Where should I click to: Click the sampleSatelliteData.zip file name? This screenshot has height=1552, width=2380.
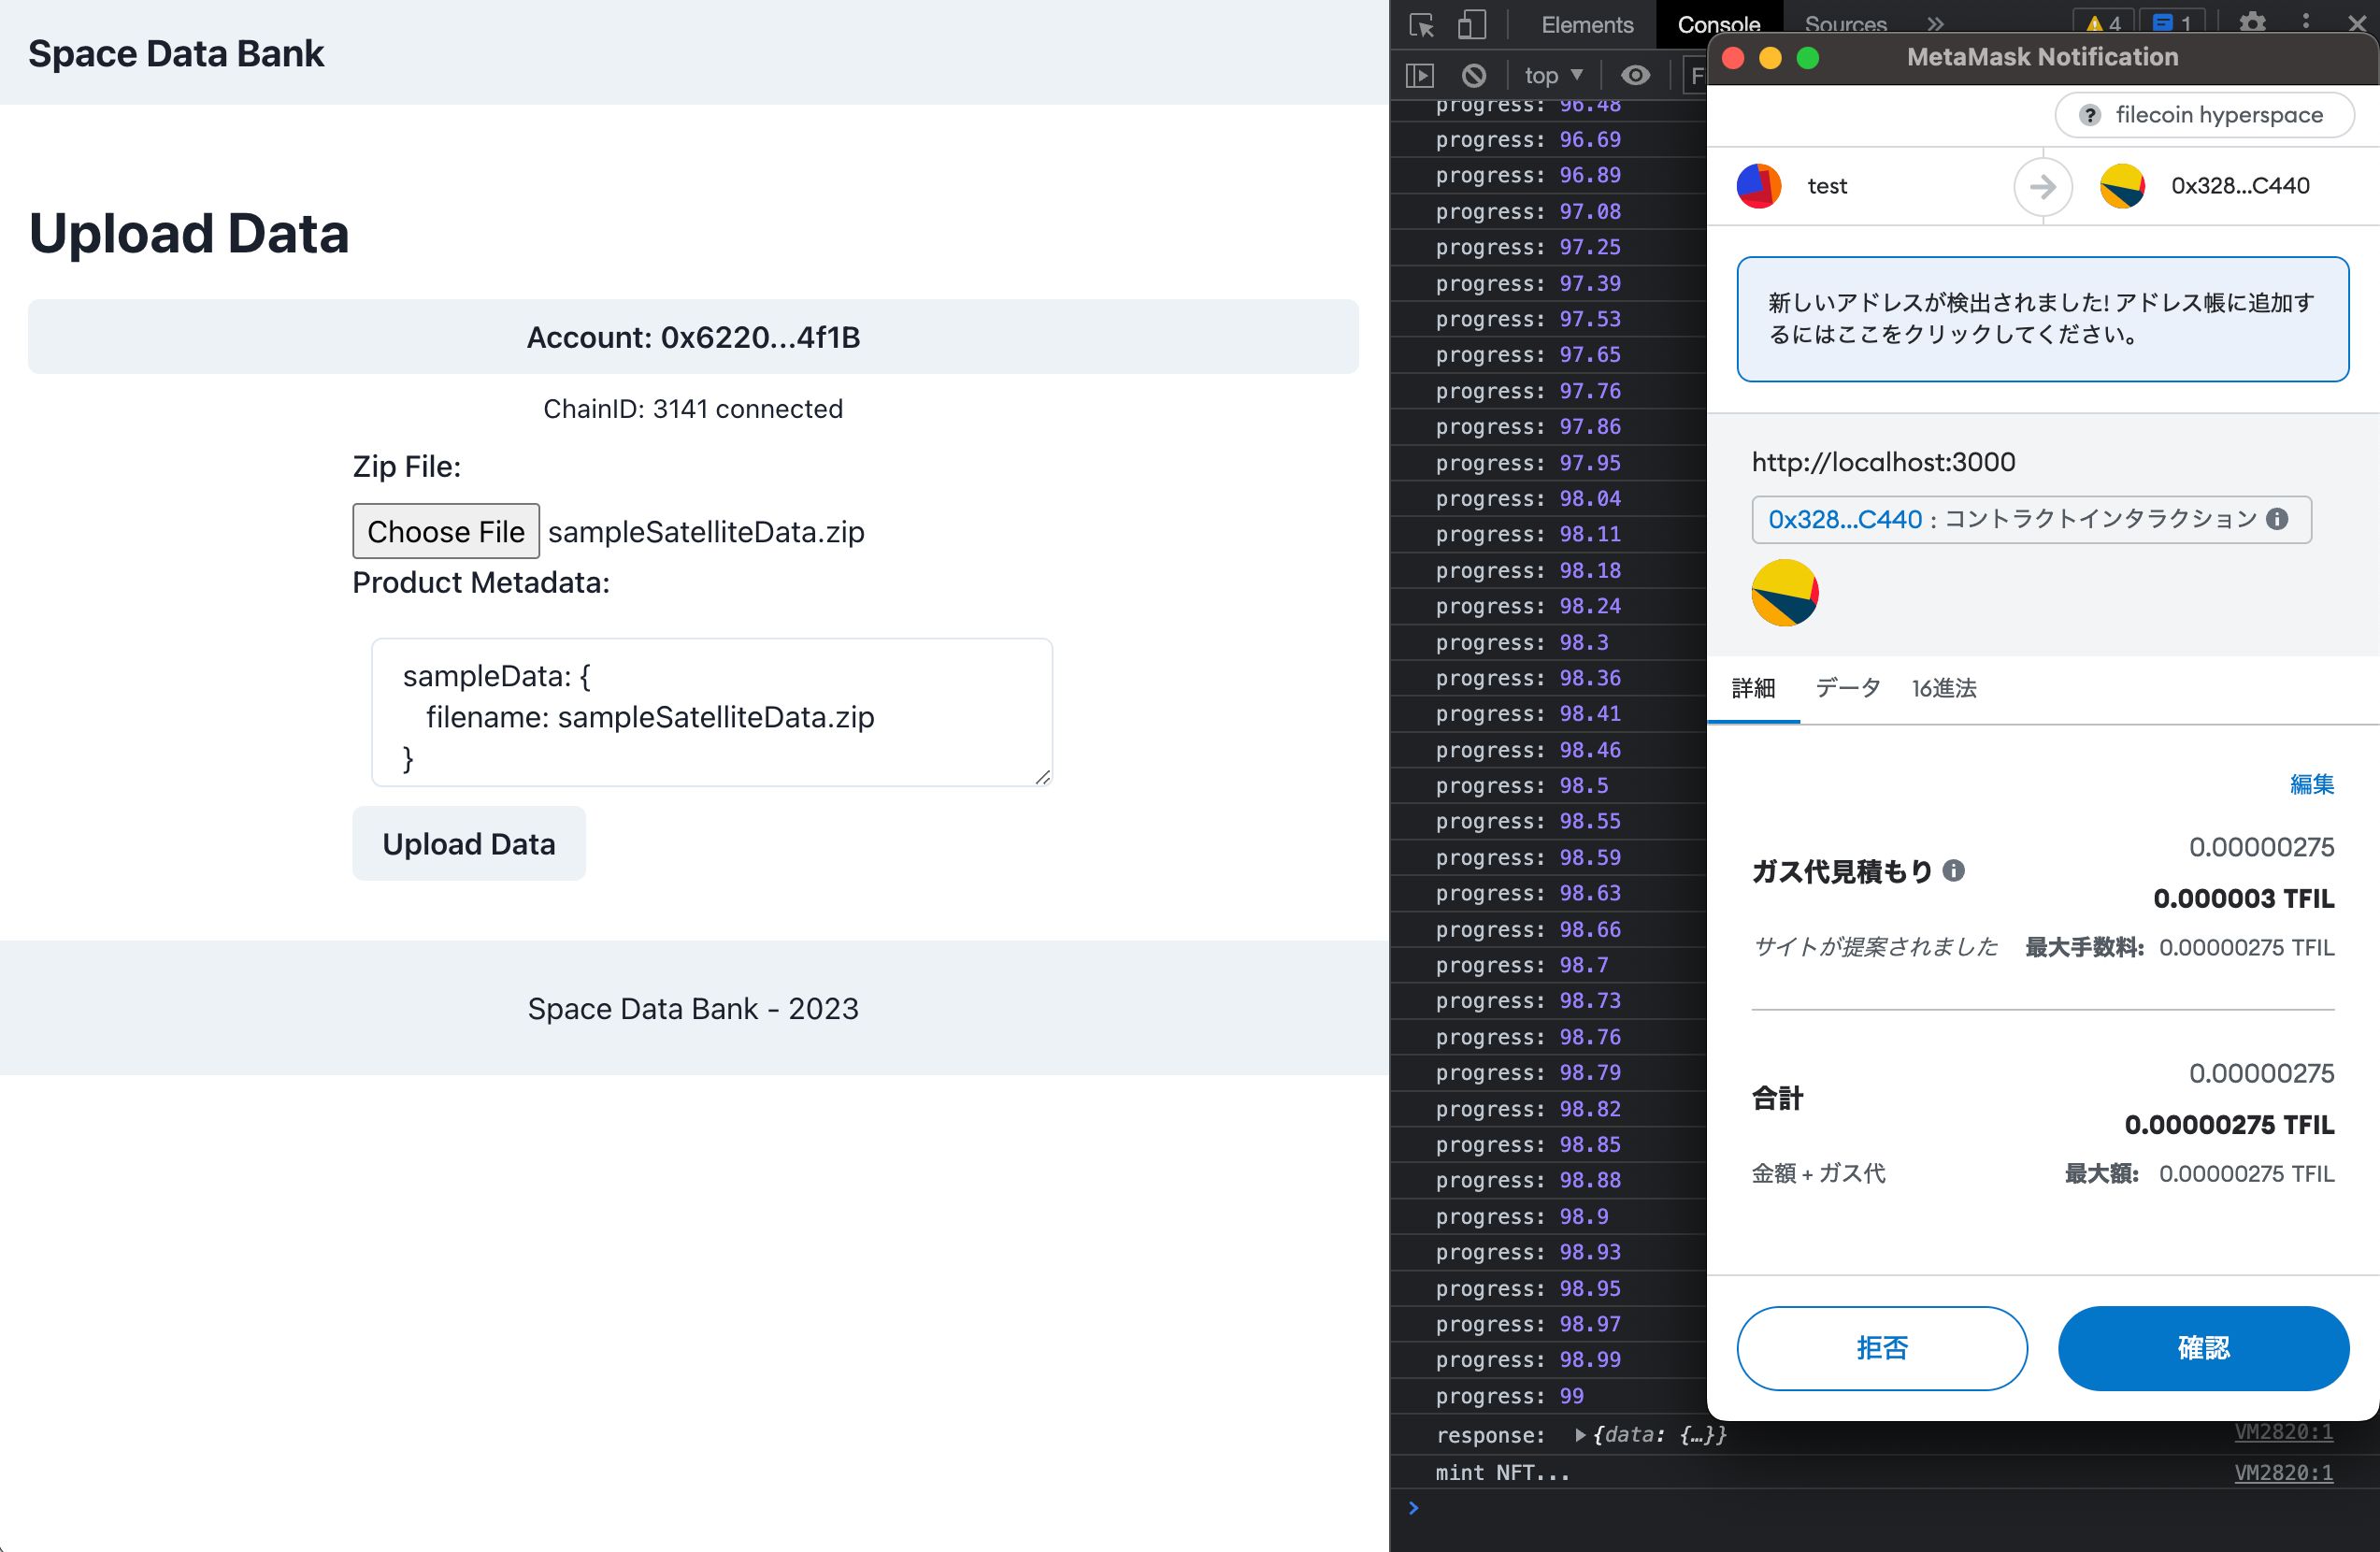click(x=706, y=532)
